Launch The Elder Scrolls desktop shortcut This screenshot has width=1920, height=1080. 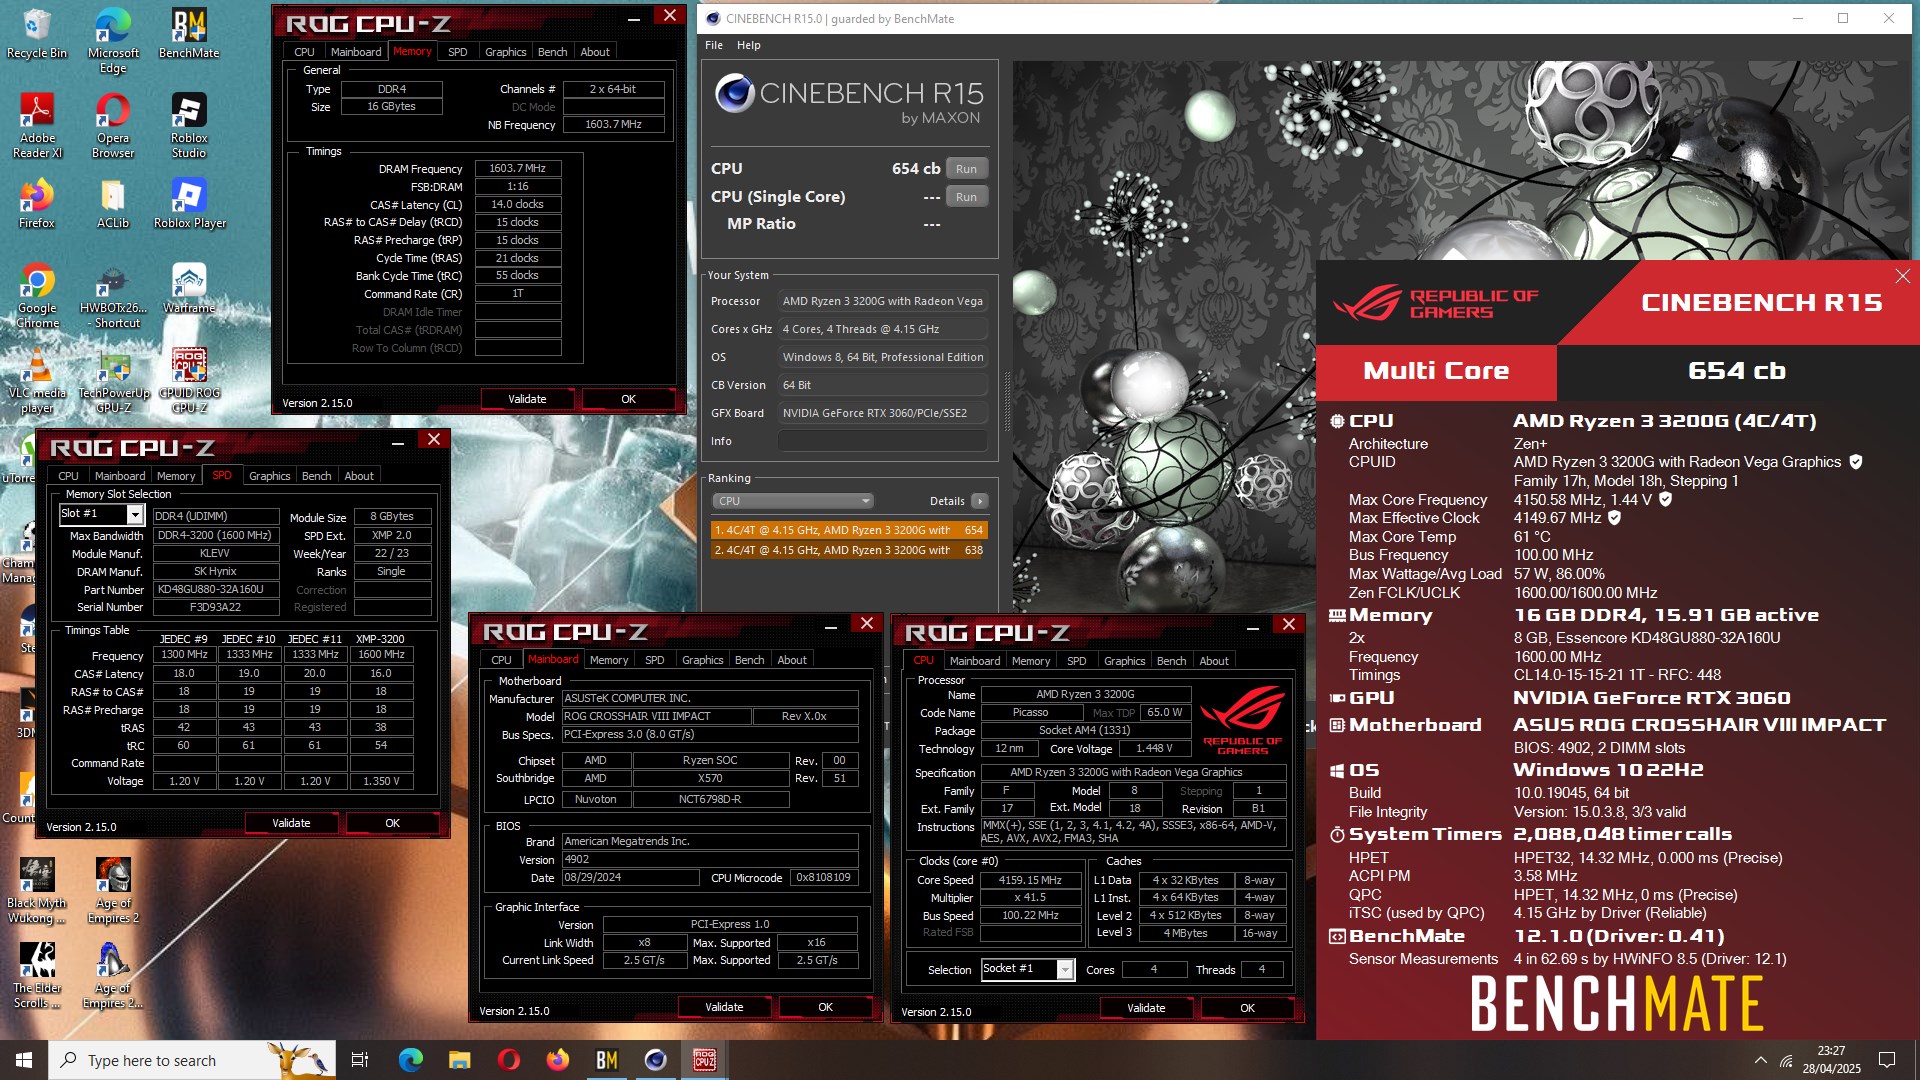[x=37, y=976]
